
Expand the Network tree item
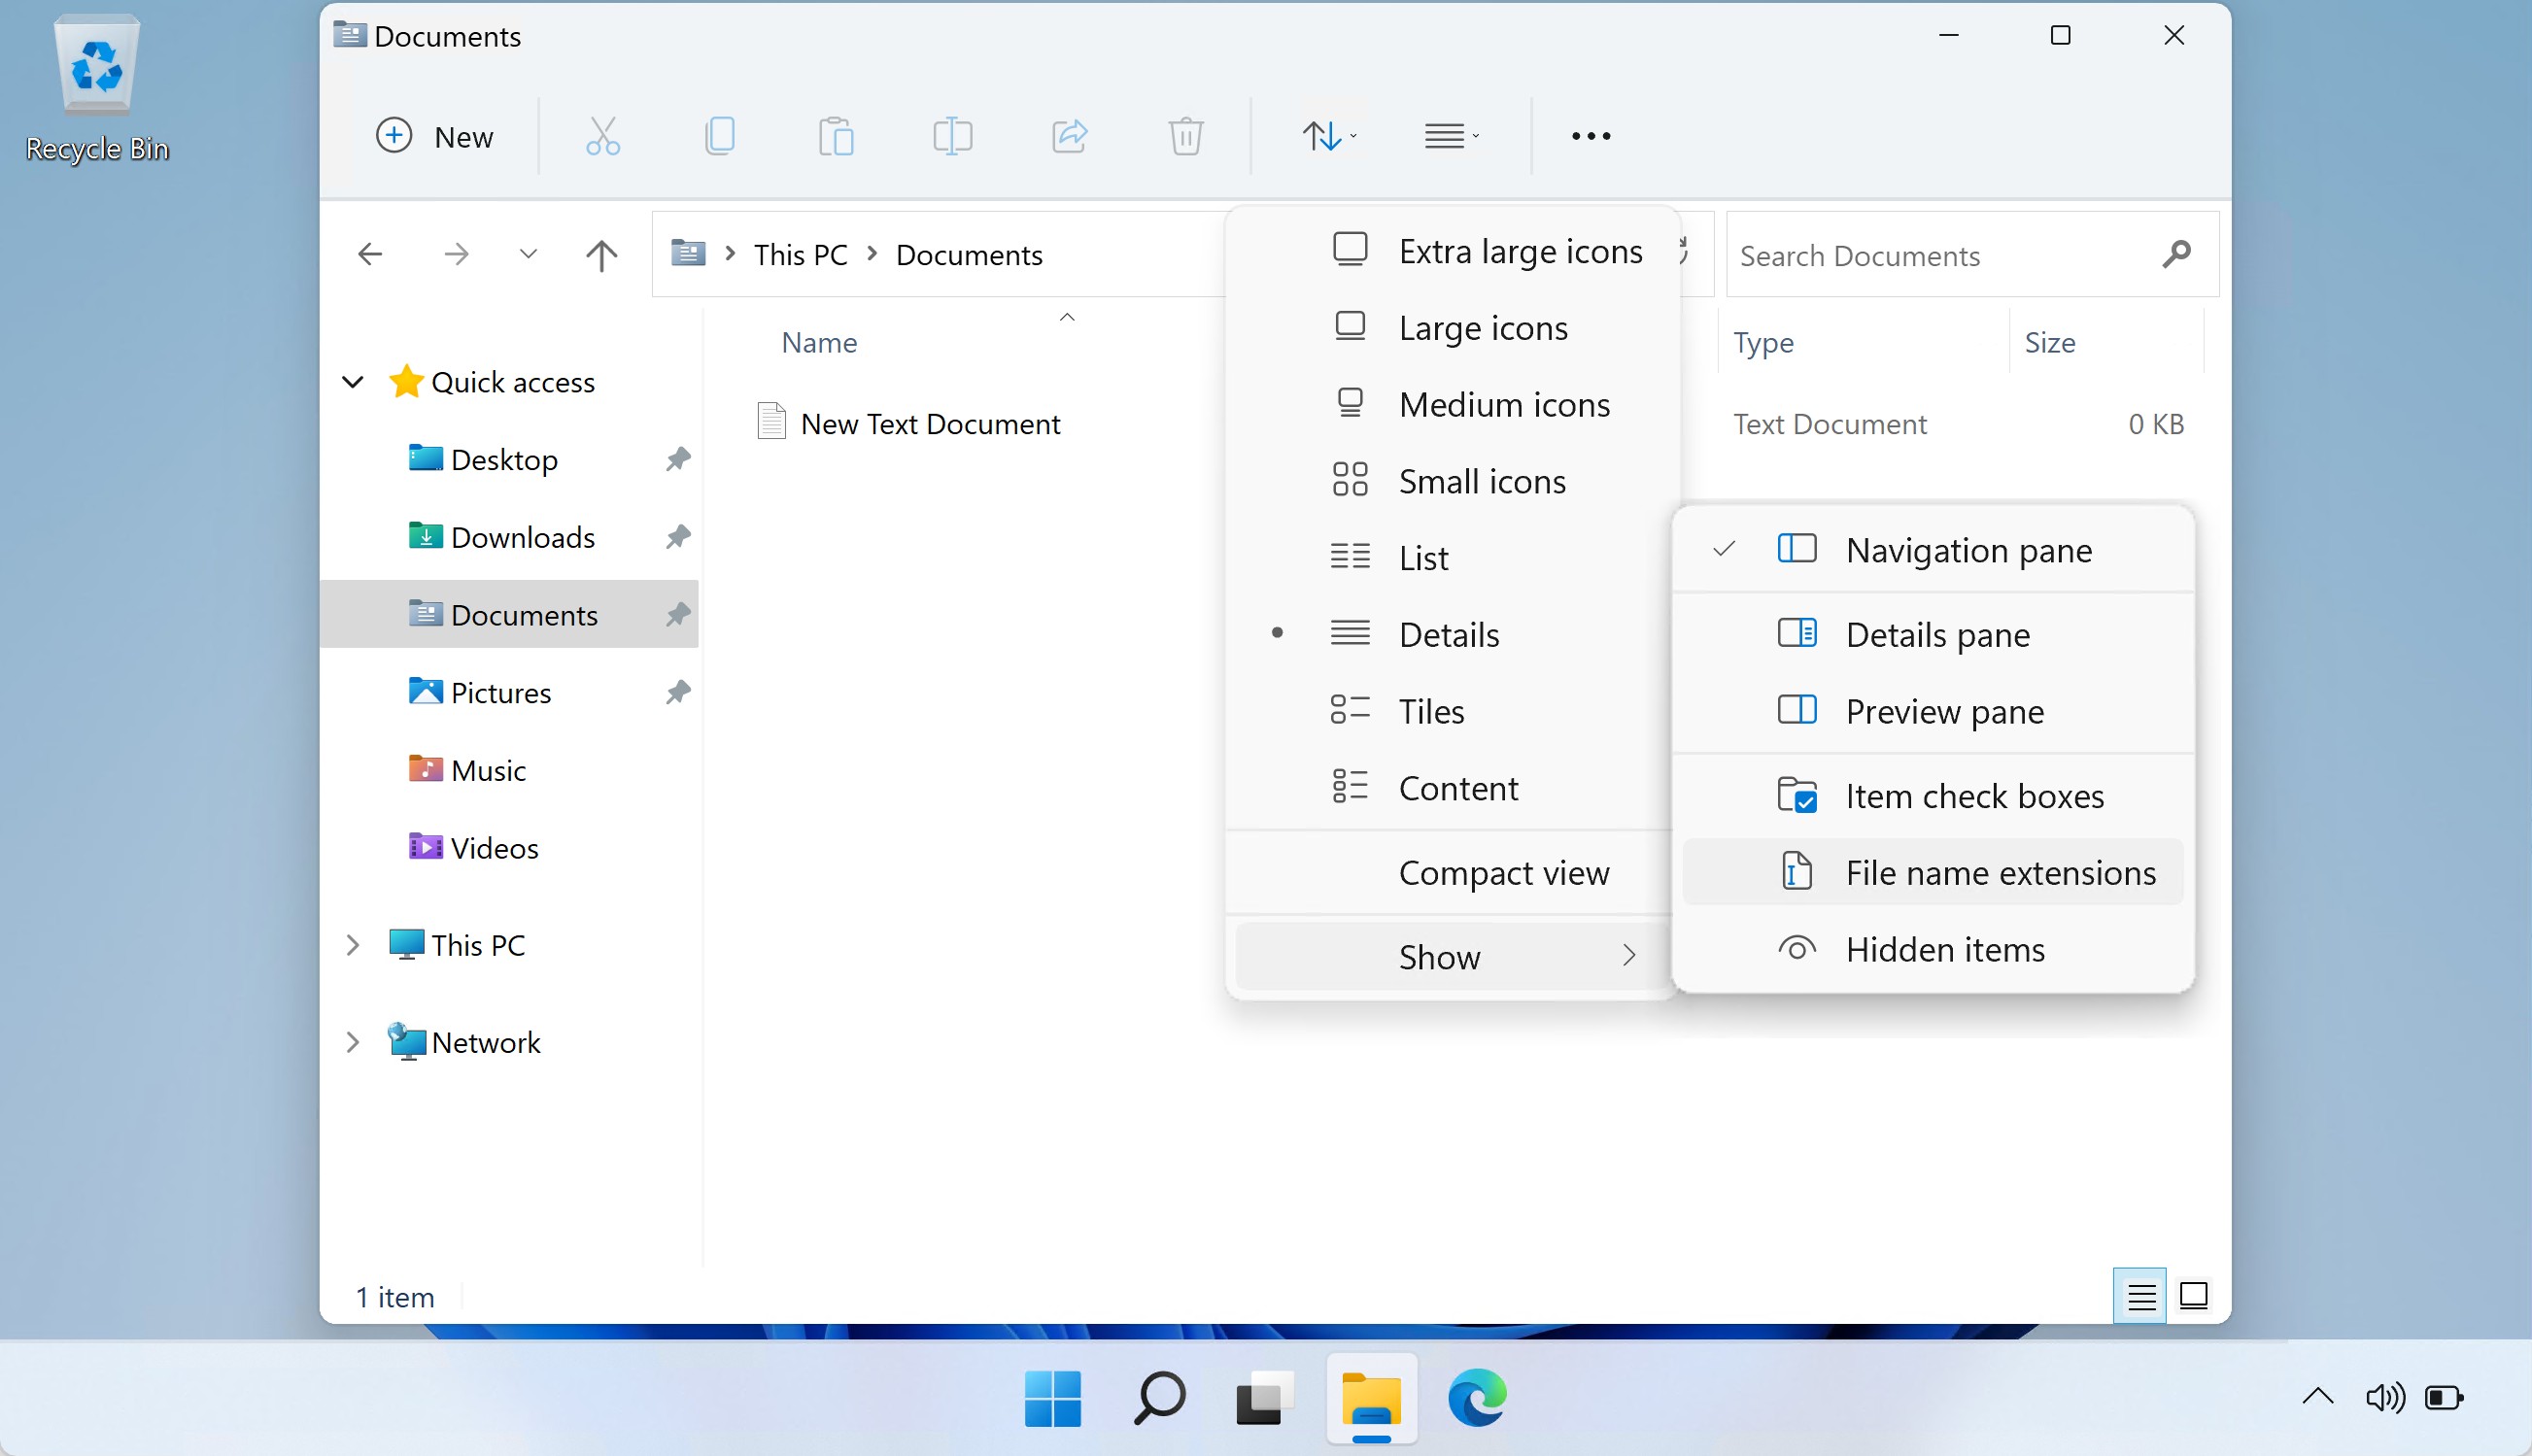pos(352,1040)
